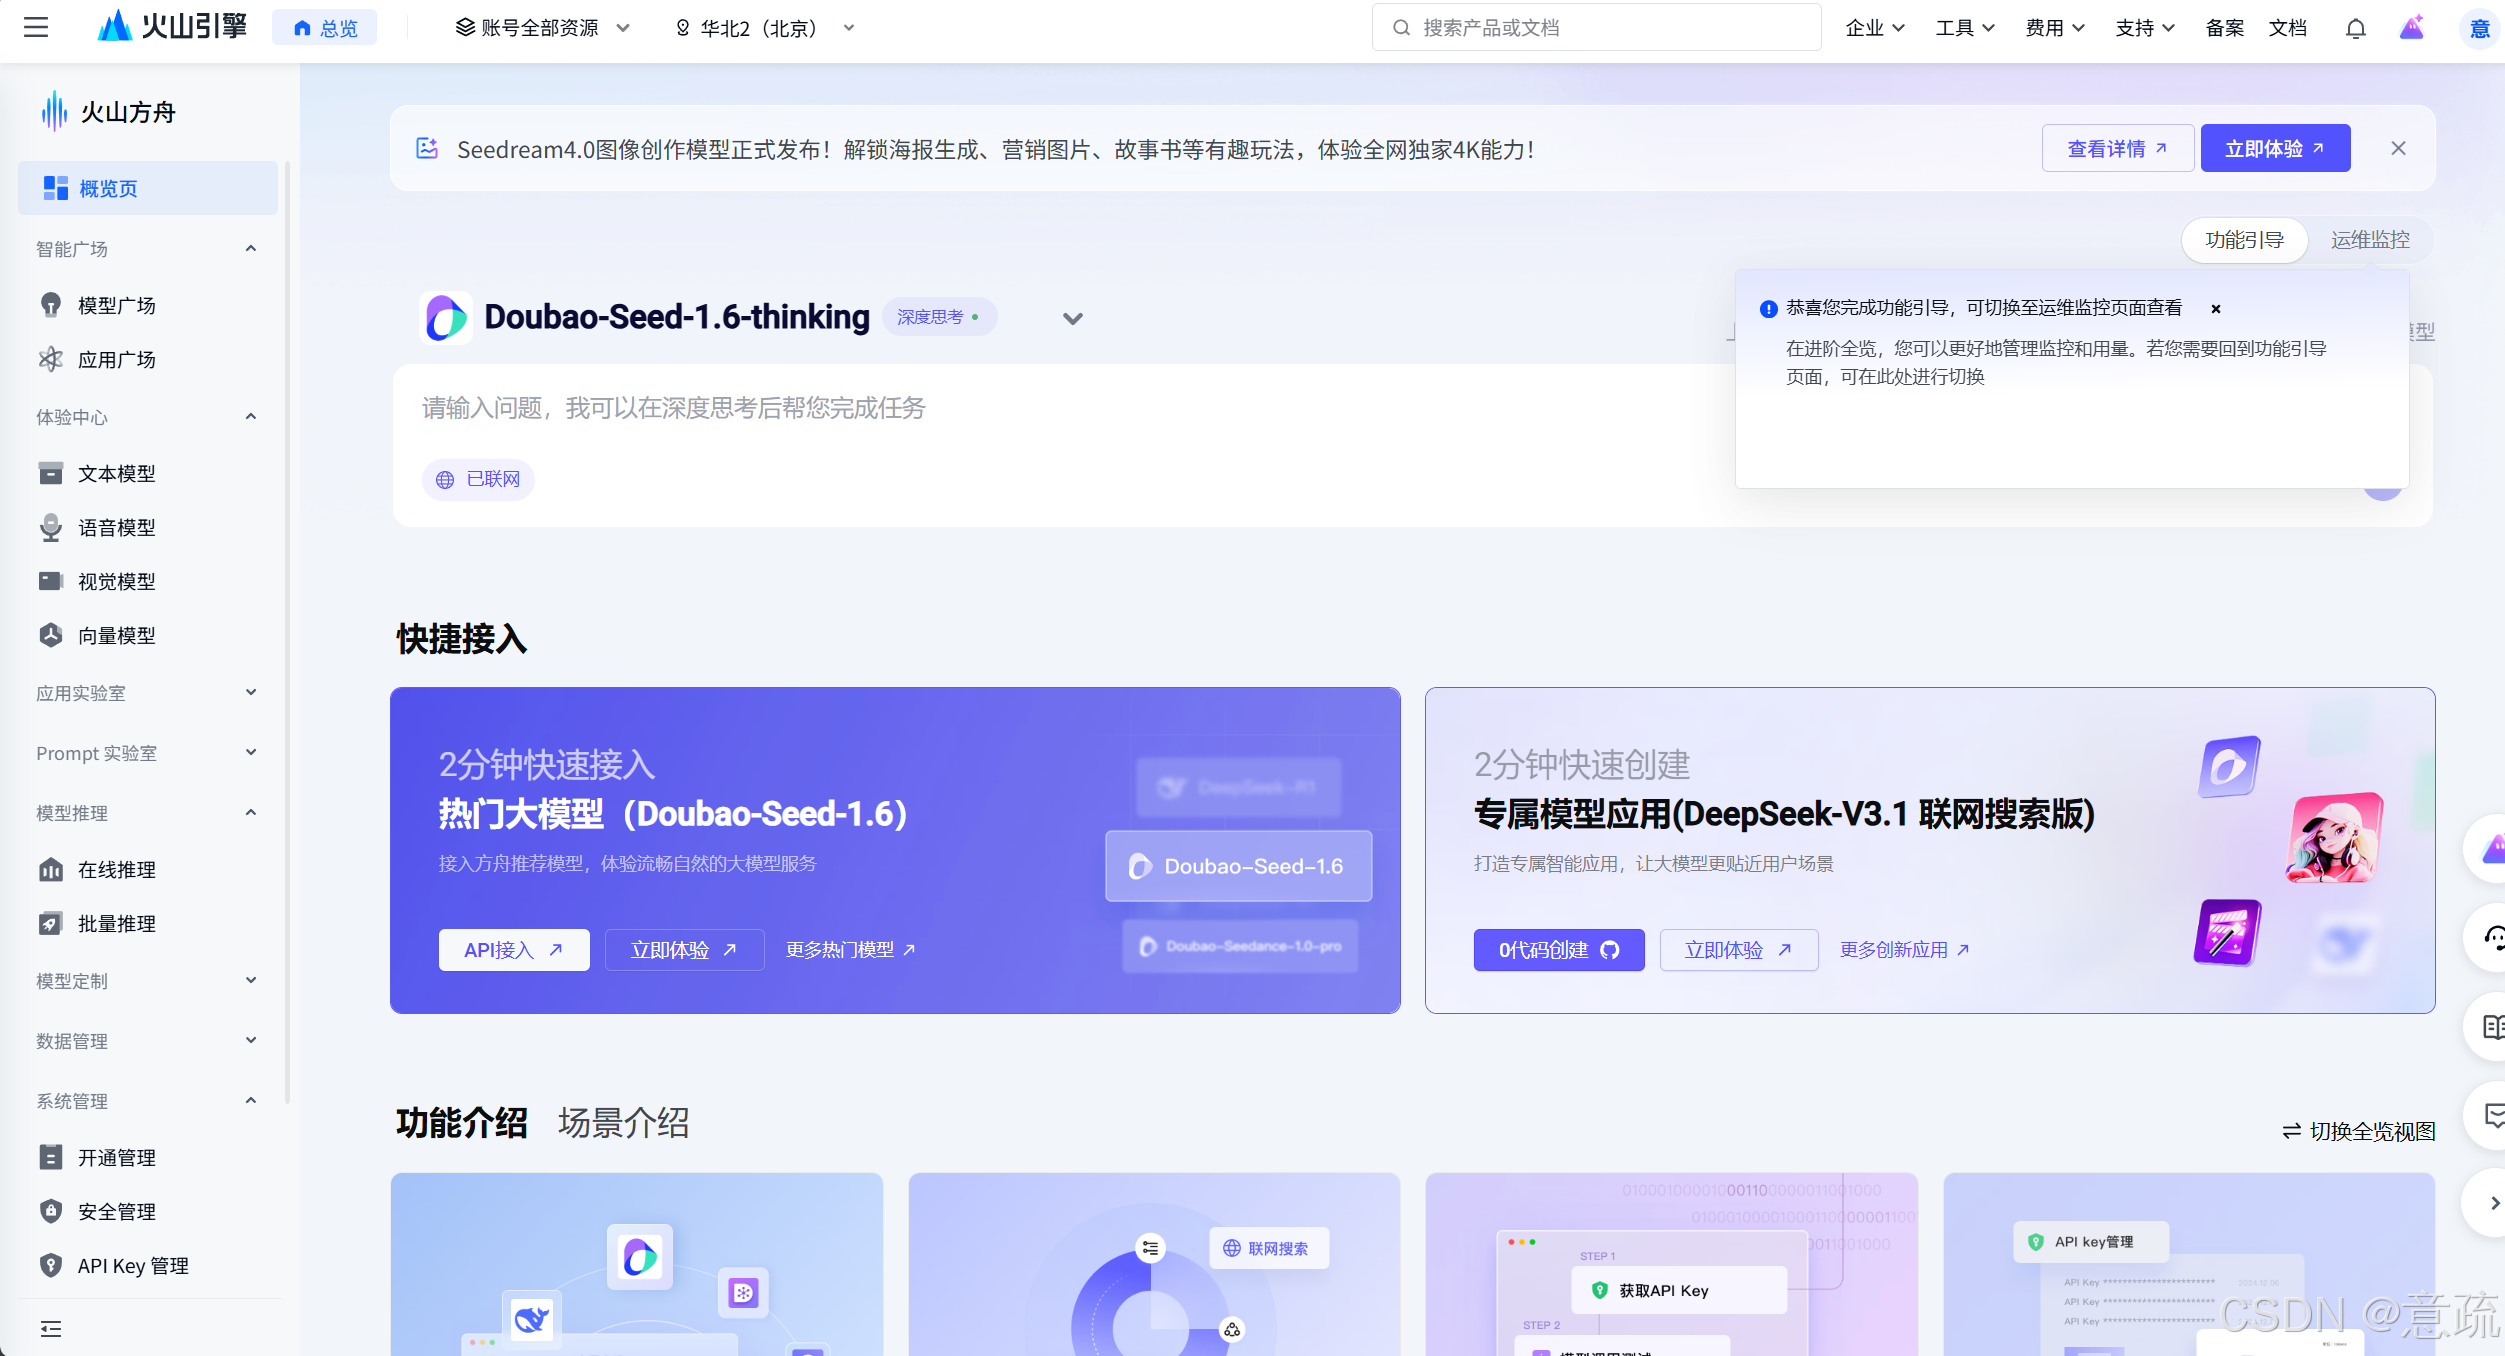Expand the Prompt 实验室 section
This screenshot has width=2505, height=1356.
(250, 753)
